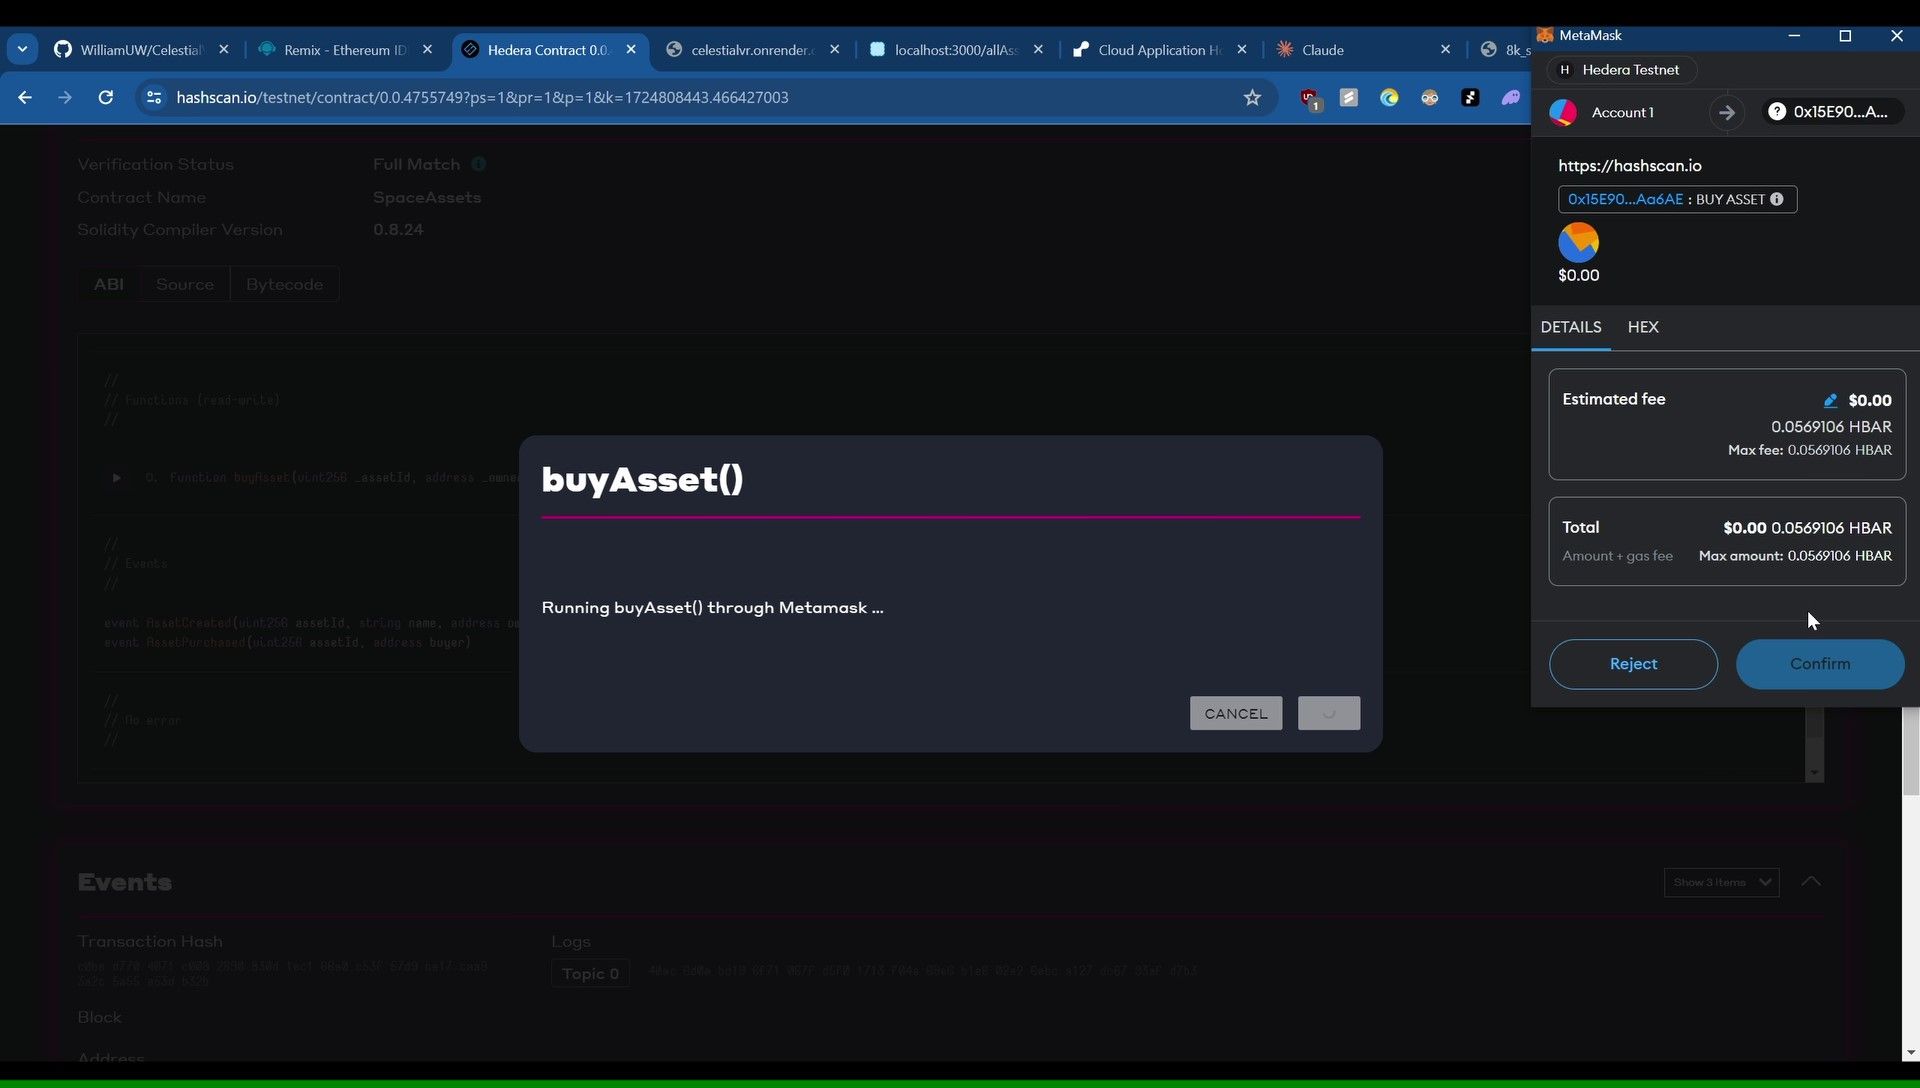Click the green circular extension icon
The height and width of the screenshot is (1088, 1920).
[x=1389, y=97]
